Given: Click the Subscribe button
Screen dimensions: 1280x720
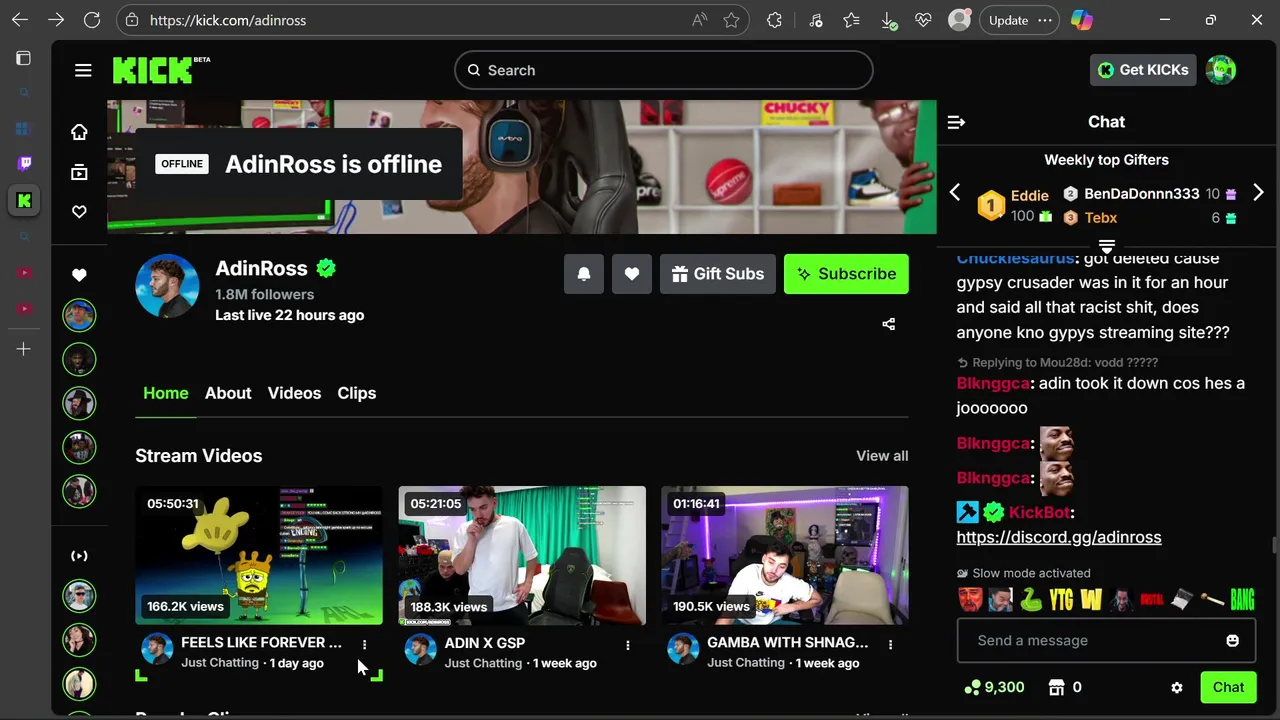Looking at the screenshot, I should coord(846,274).
